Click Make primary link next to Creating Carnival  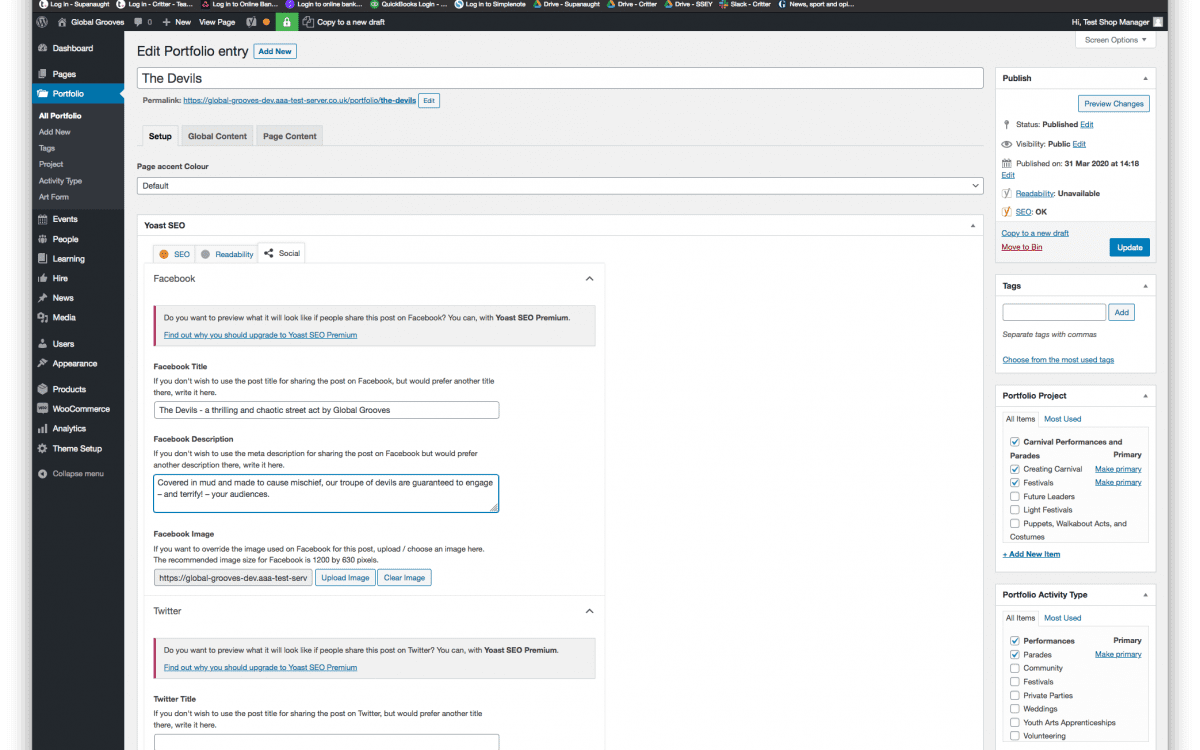(1118, 469)
